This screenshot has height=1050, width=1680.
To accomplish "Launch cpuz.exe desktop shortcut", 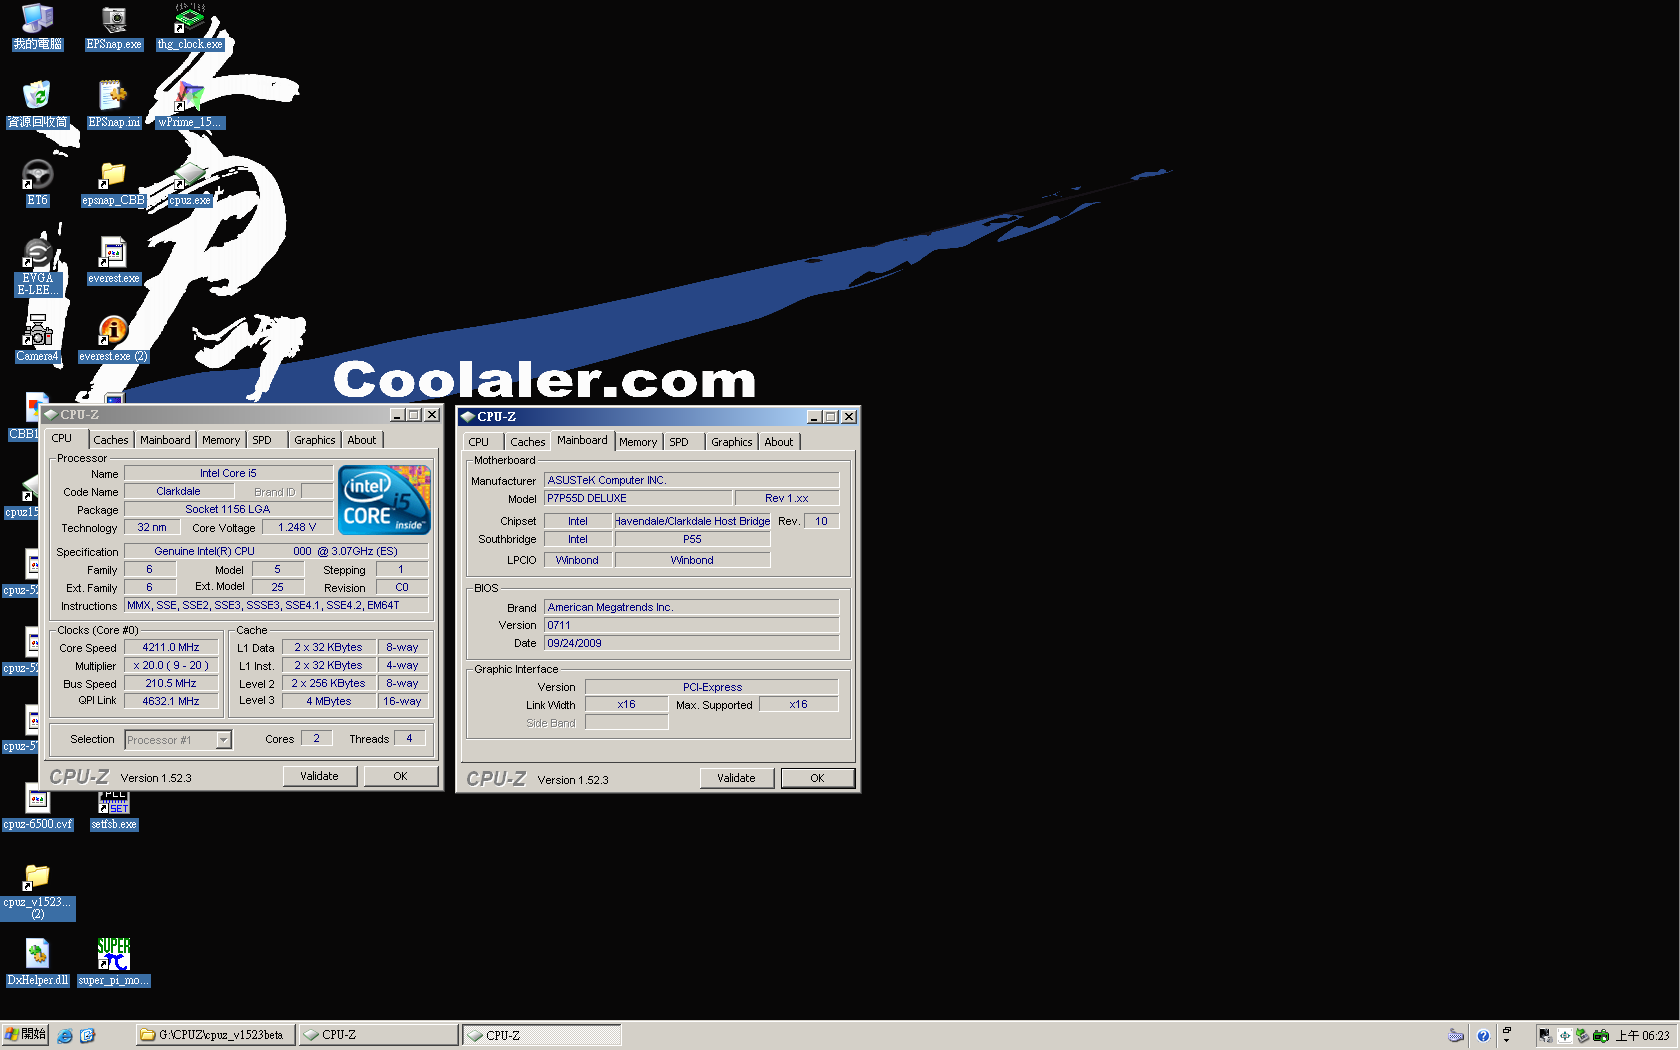I will [190, 185].
